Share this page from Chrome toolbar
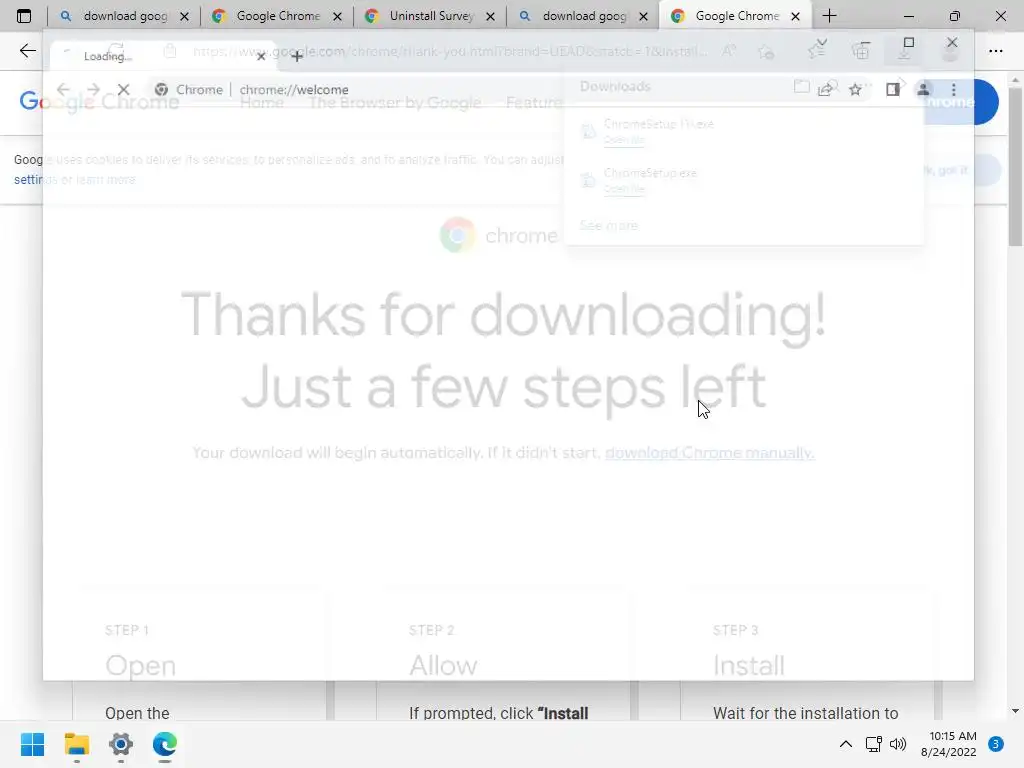Viewport: 1024px width, 768px height. pos(825,89)
